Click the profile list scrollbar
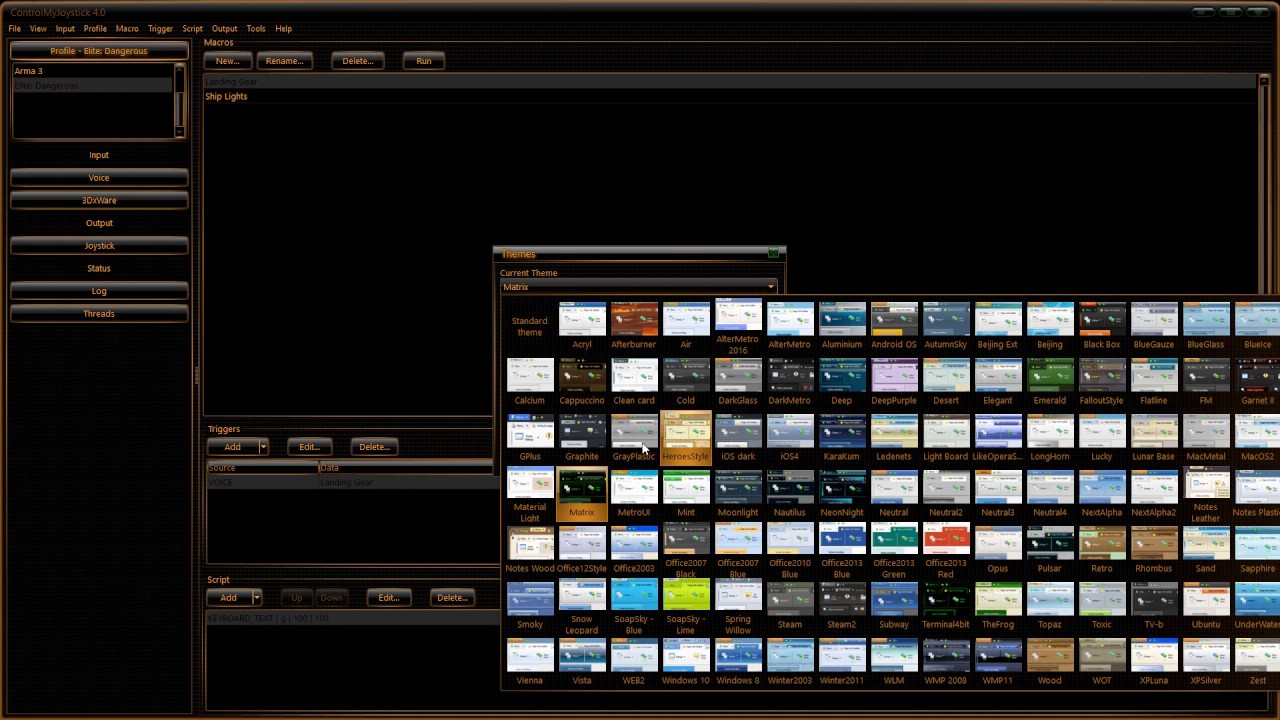This screenshot has width=1280, height=720. click(x=180, y=100)
